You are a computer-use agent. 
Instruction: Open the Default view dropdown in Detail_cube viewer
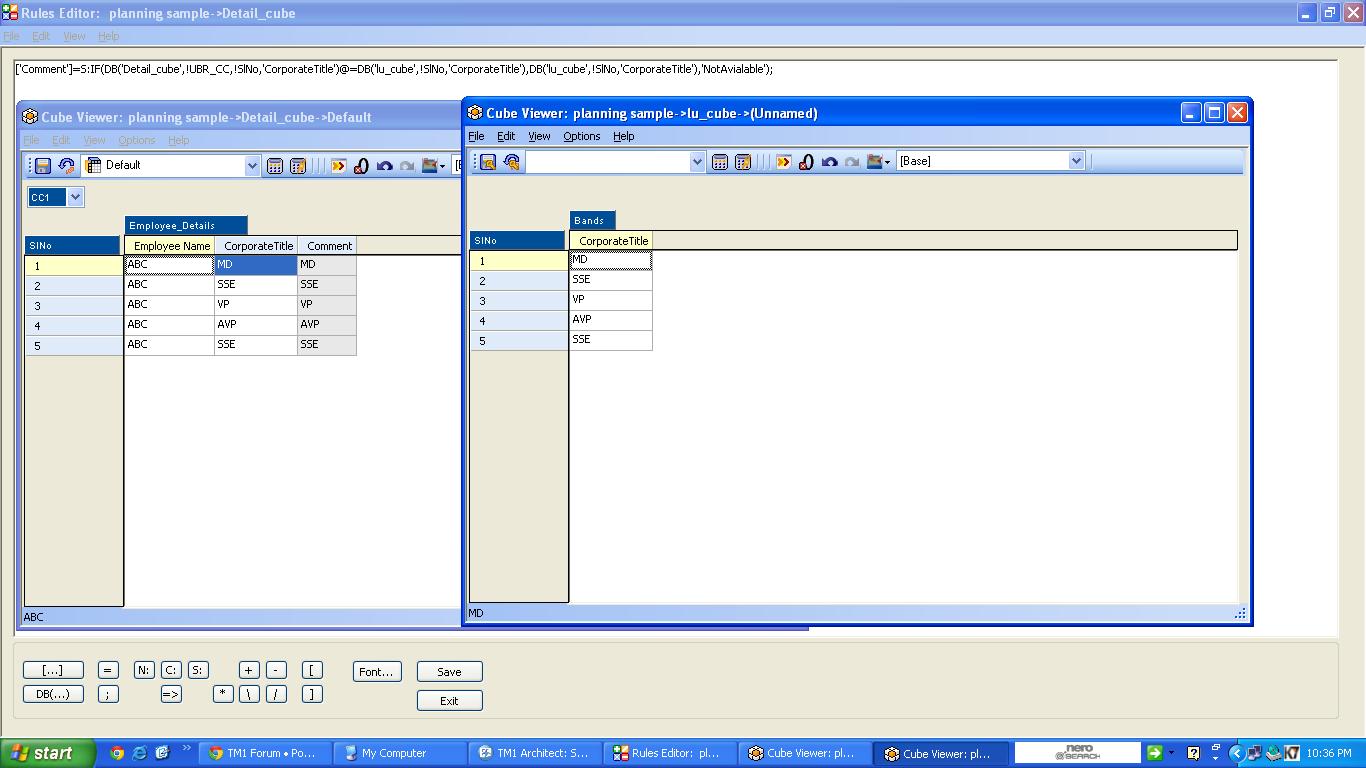(x=252, y=165)
